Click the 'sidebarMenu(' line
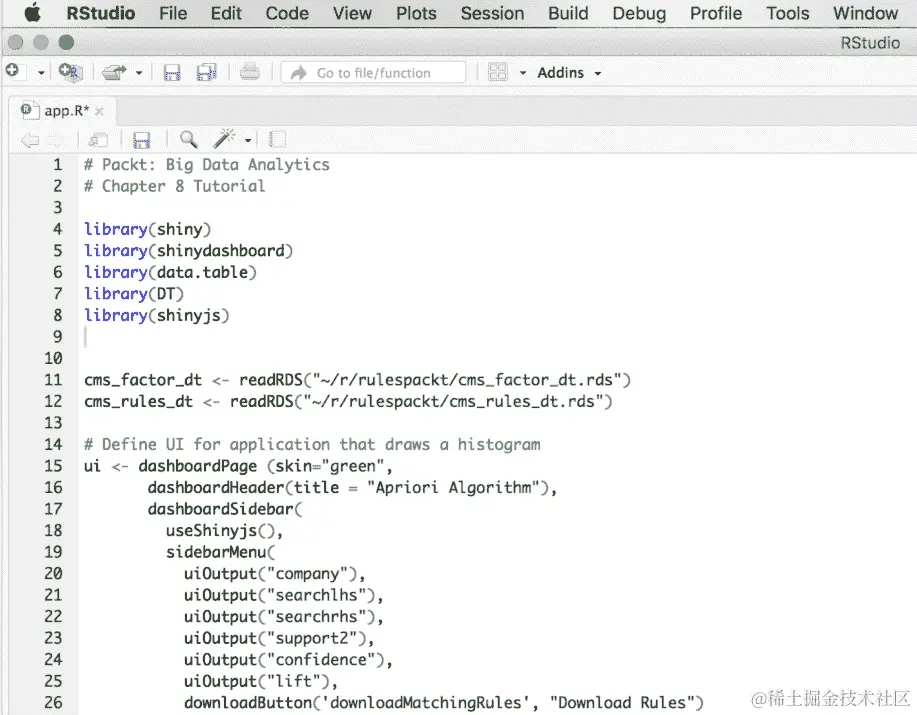The width and height of the screenshot is (917, 715). (220, 552)
